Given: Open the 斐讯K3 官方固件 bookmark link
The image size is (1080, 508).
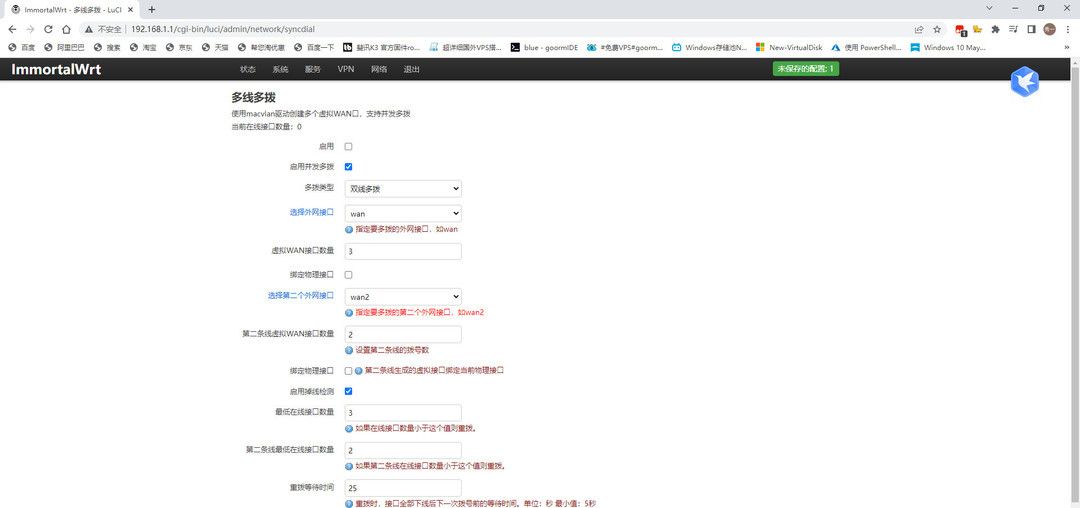Looking at the screenshot, I should click(x=382, y=47).
